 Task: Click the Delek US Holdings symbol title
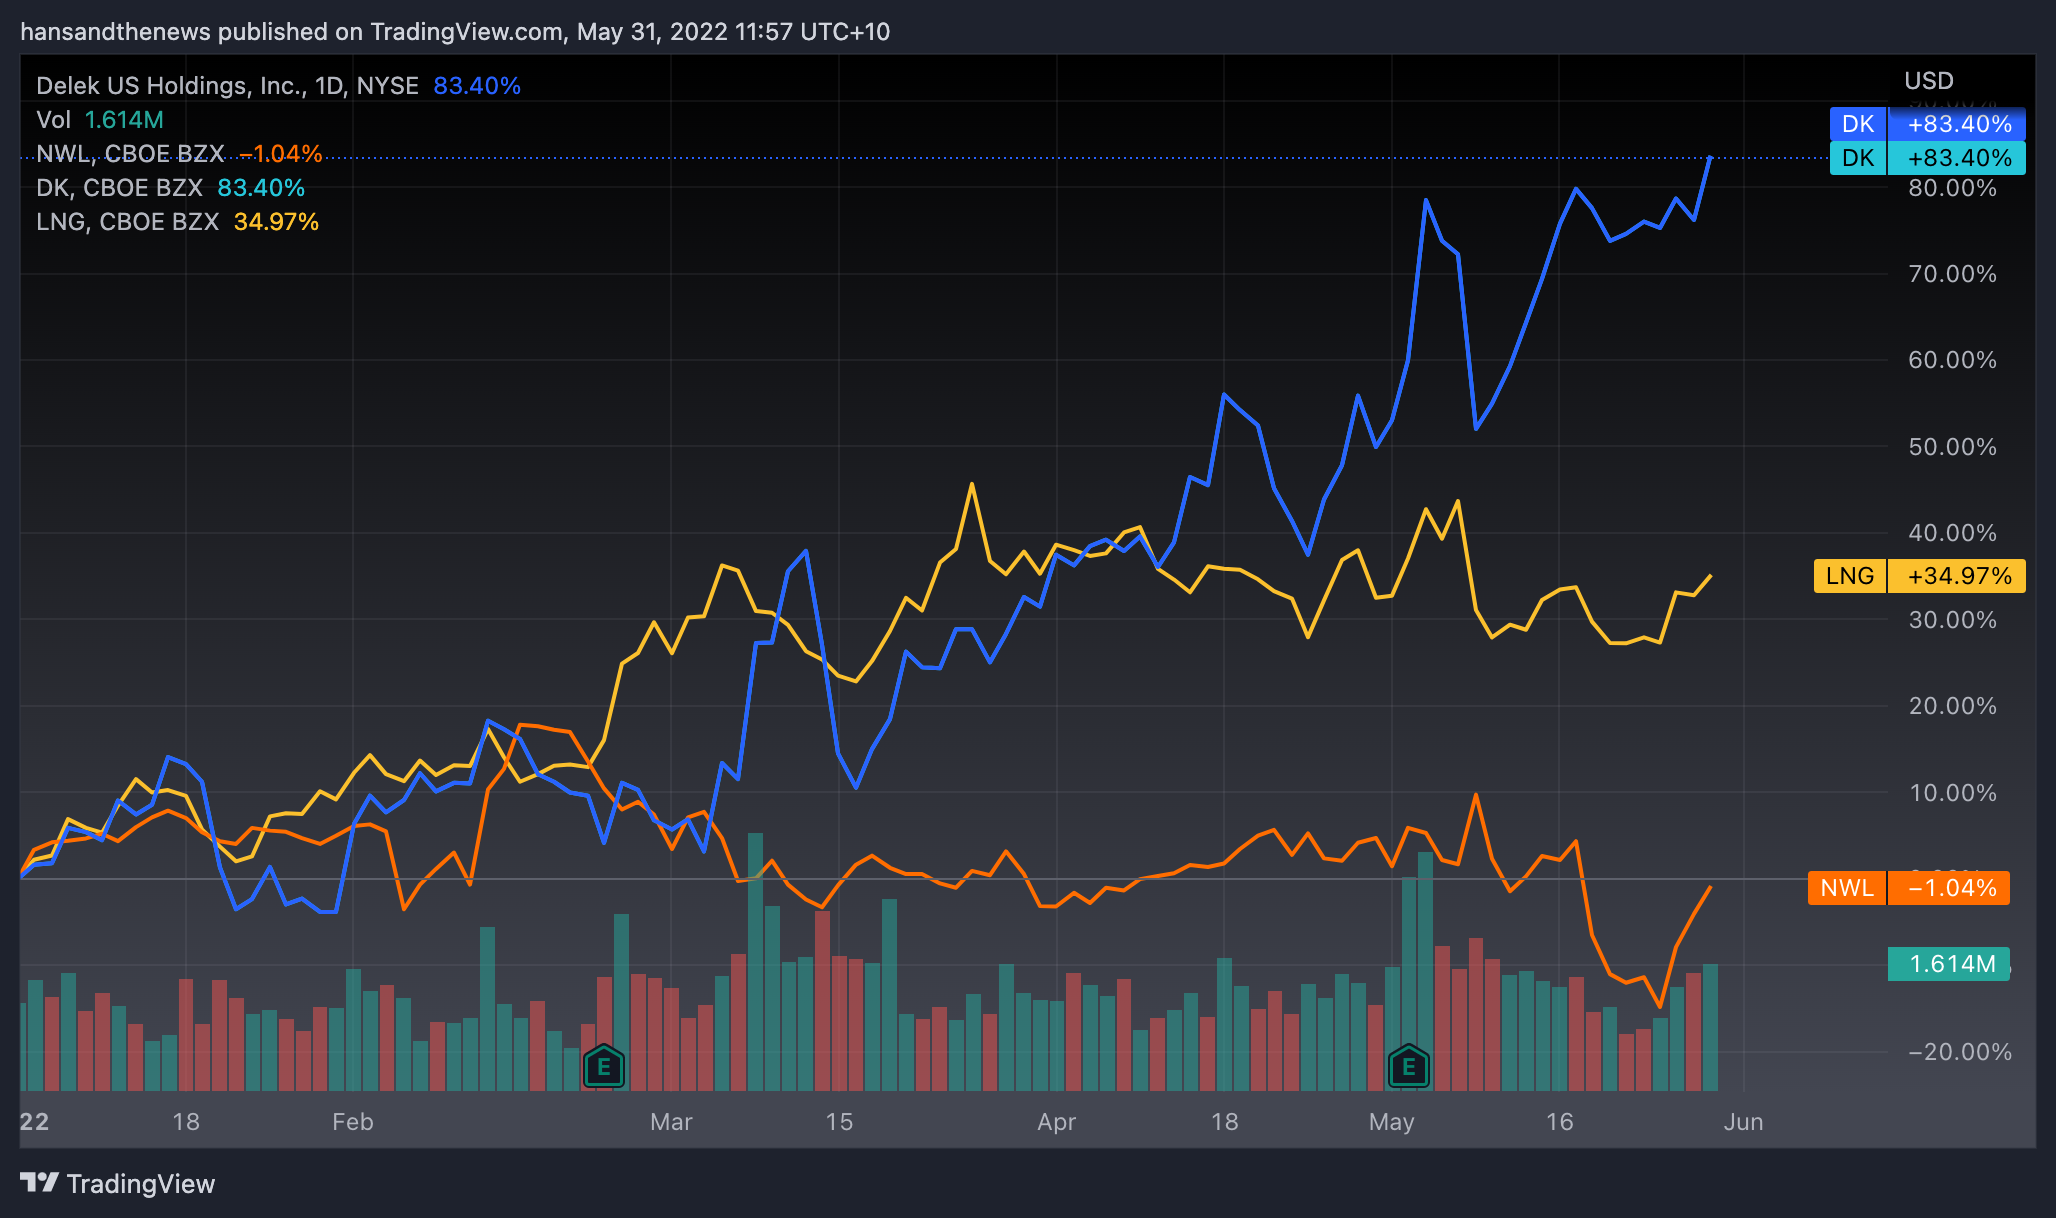coord(227,86)
